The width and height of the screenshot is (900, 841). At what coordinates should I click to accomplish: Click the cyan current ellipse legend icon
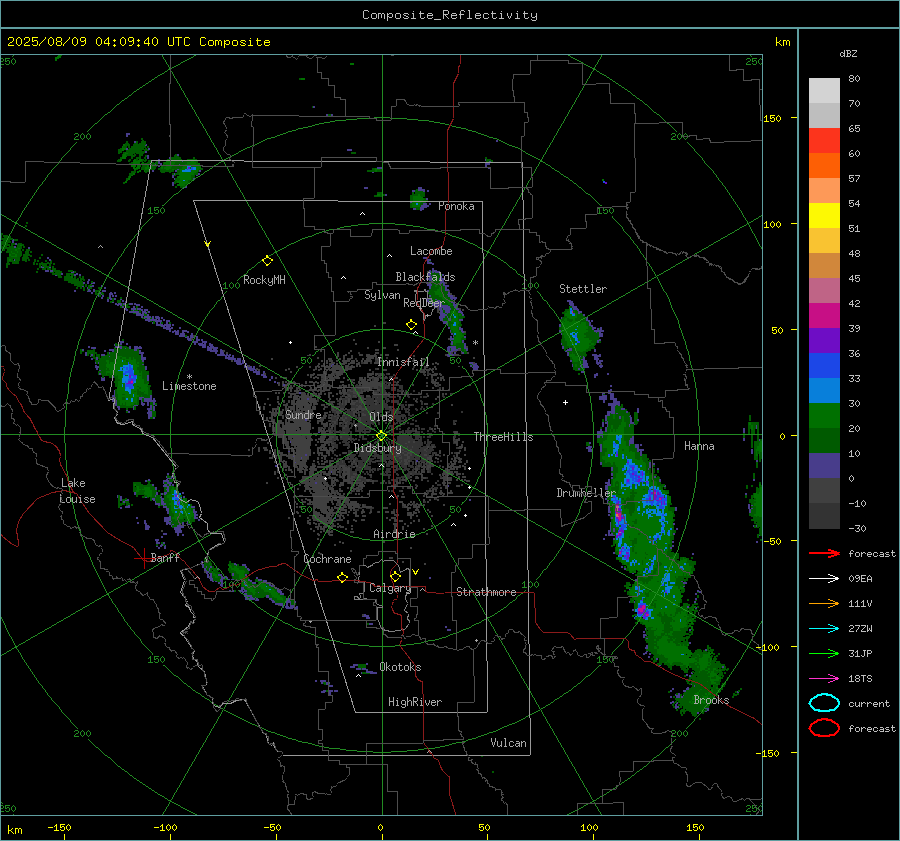point(824,703)
